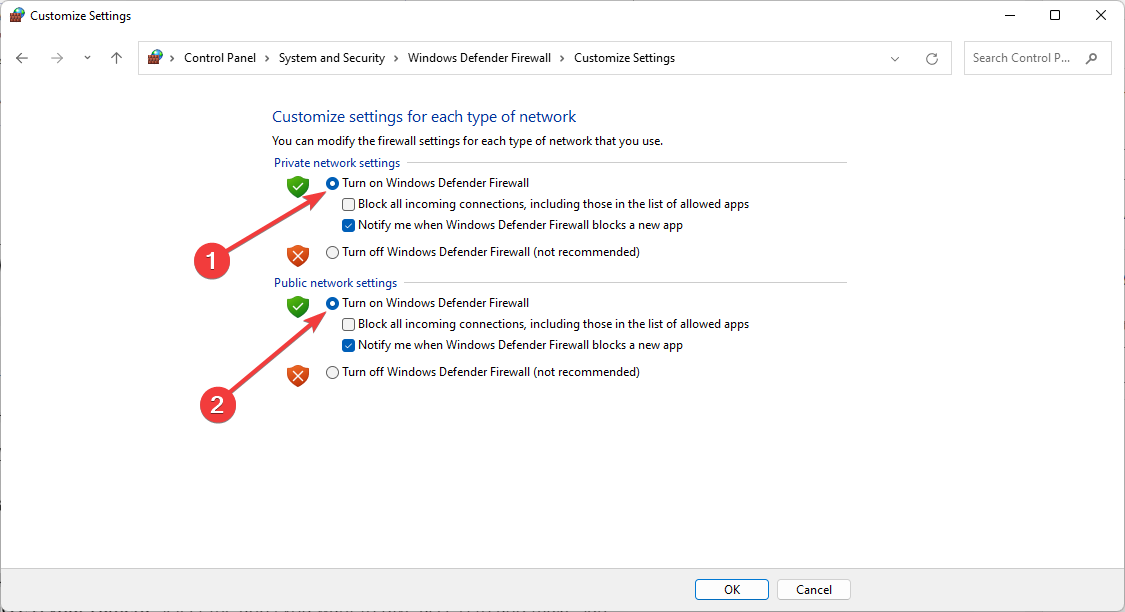Block all incoming connections for private network

point(348,204)
